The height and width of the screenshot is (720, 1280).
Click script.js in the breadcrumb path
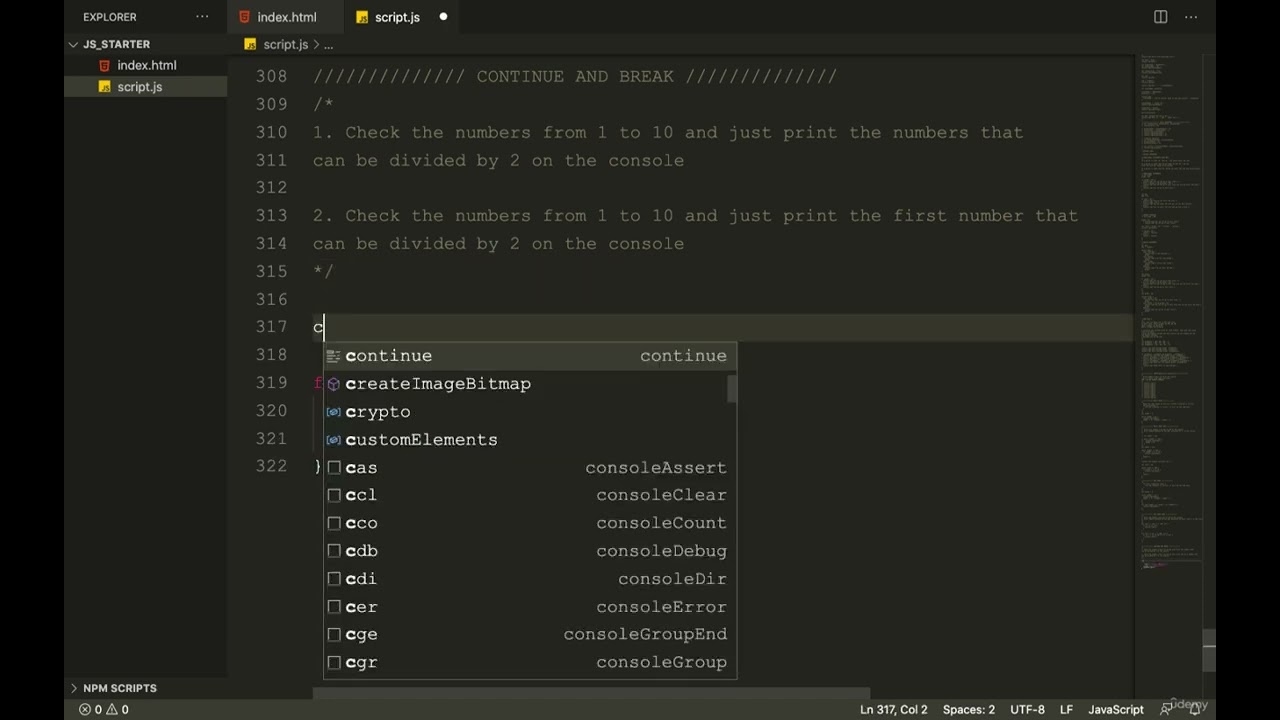click(x=285, y=44)
